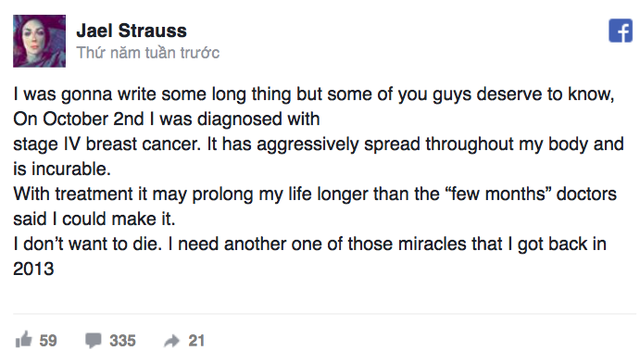Click the line starting "I was gonna write"
This screenshot has width=640, height=363.
[313, 95]
